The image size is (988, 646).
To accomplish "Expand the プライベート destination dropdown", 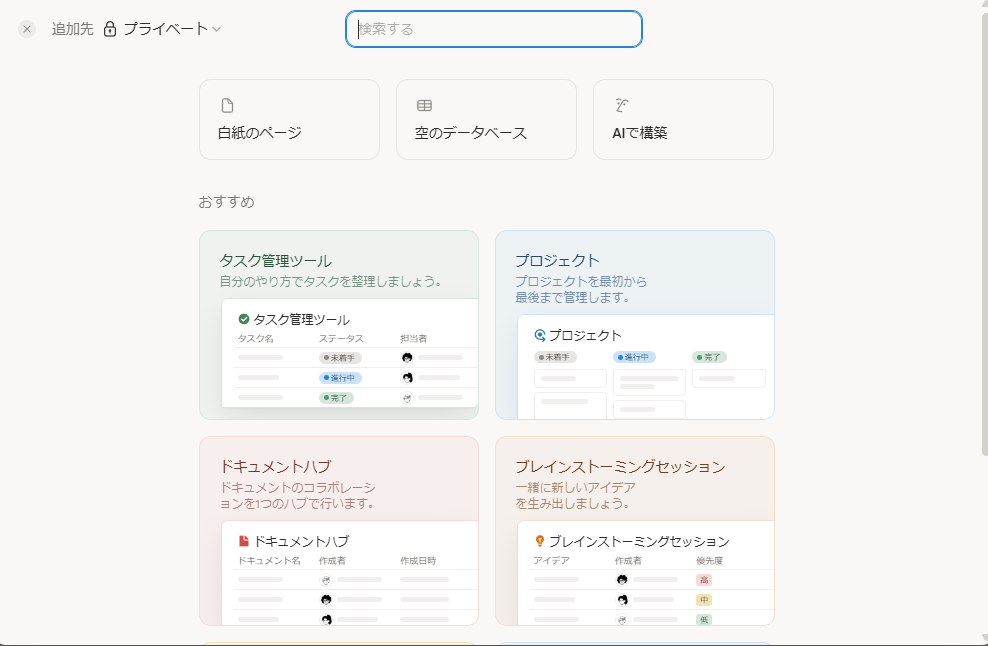I will tap(165, 29).
